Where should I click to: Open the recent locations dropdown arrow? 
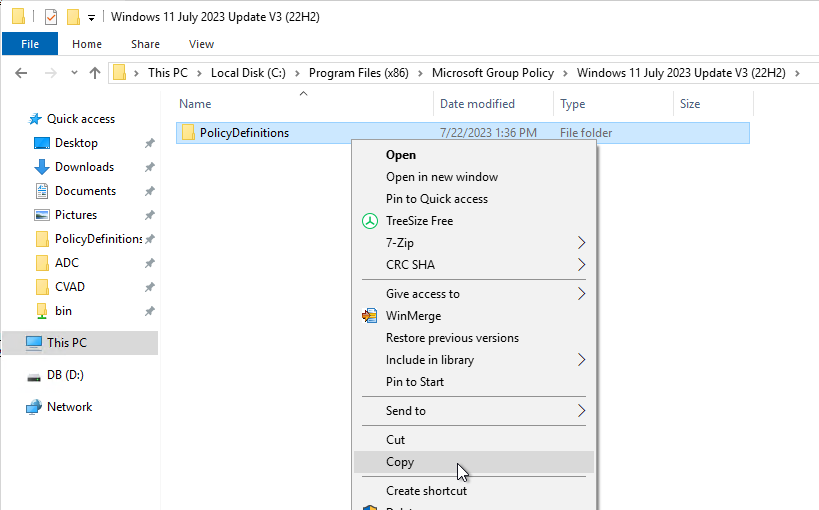[x=74, y=73]
